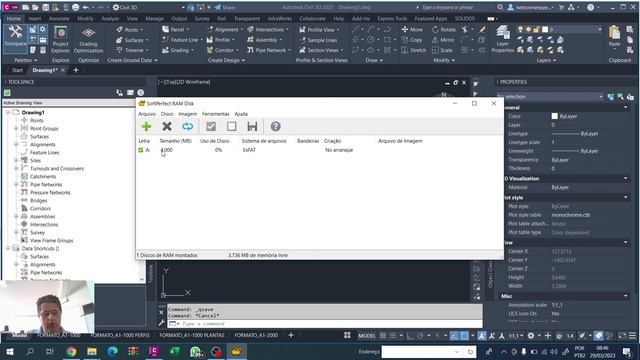Collapse the Data Shortcuts tree node
This screenshot has height=360, width=640.
coord(8,248)
